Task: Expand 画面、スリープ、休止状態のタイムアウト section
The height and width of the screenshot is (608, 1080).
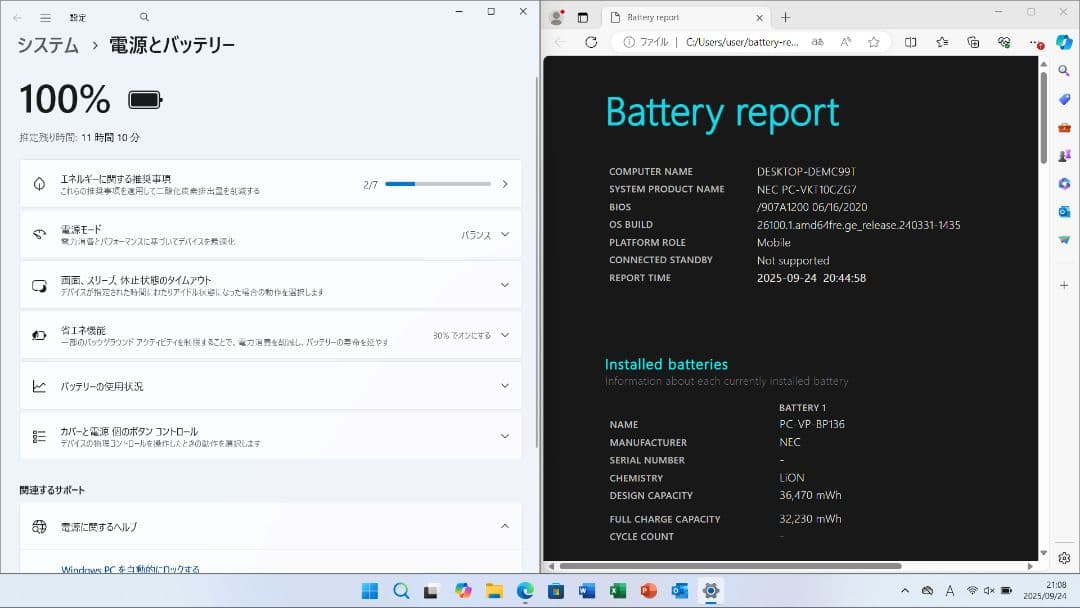Action: click(505, 284)
